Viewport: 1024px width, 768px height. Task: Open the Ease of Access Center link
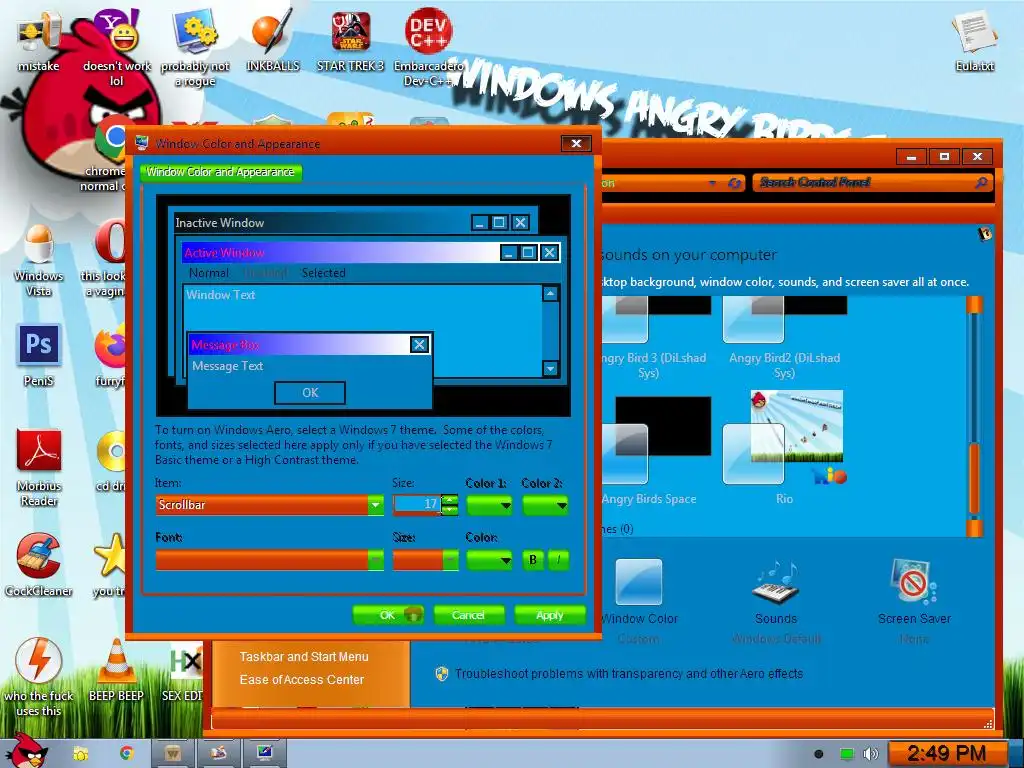(x=301, y=679)
